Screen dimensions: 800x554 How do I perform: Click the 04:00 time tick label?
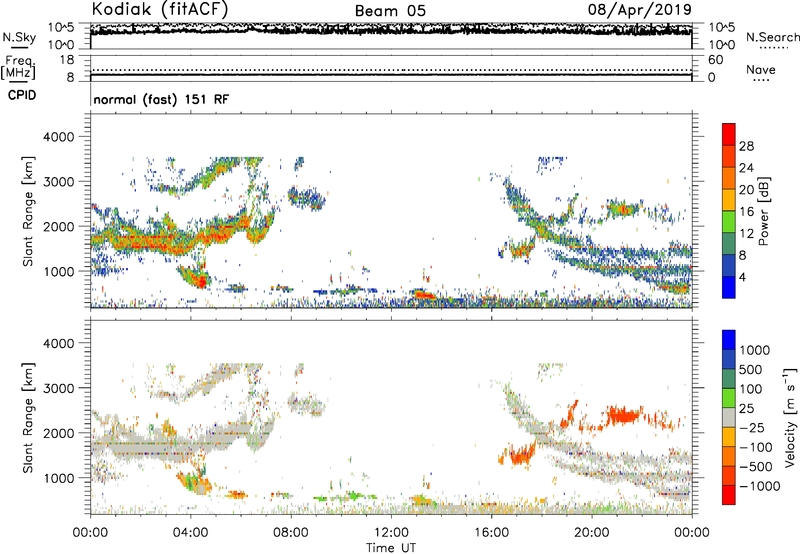point(190,533)
